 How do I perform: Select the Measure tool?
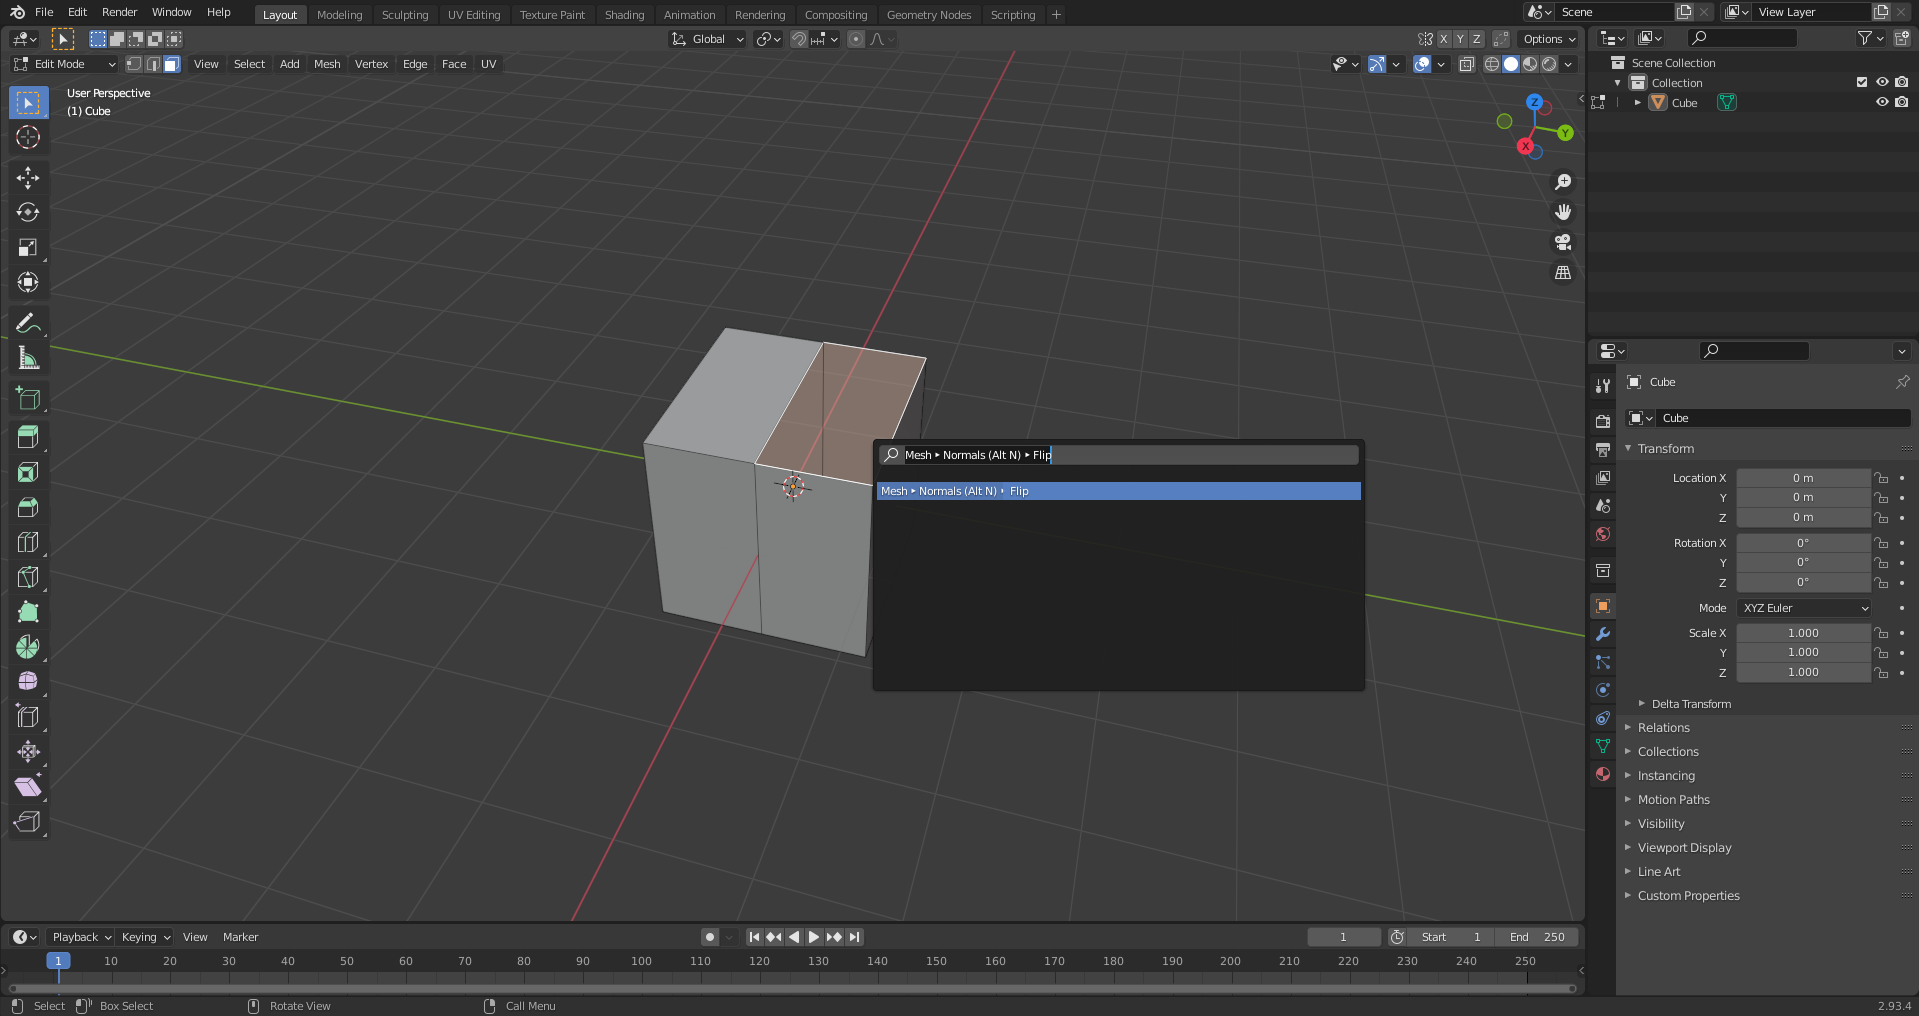tap(28, 358)
